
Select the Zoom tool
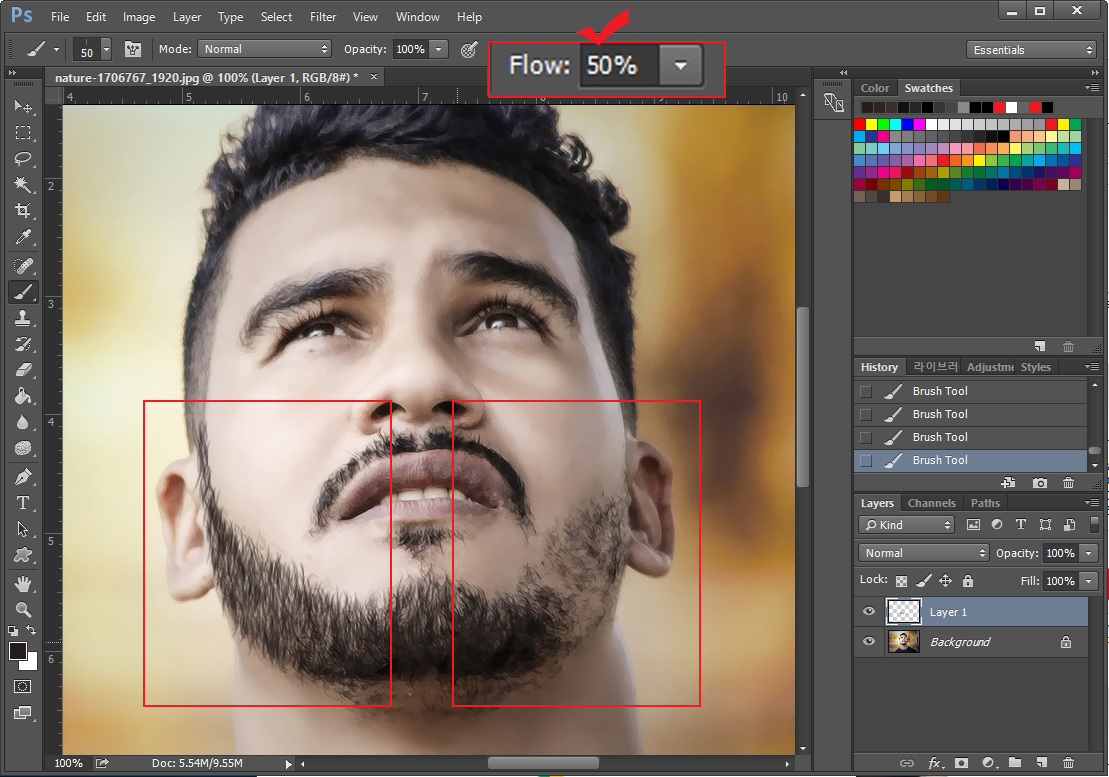pyautogui.click(x=23, y=609)
